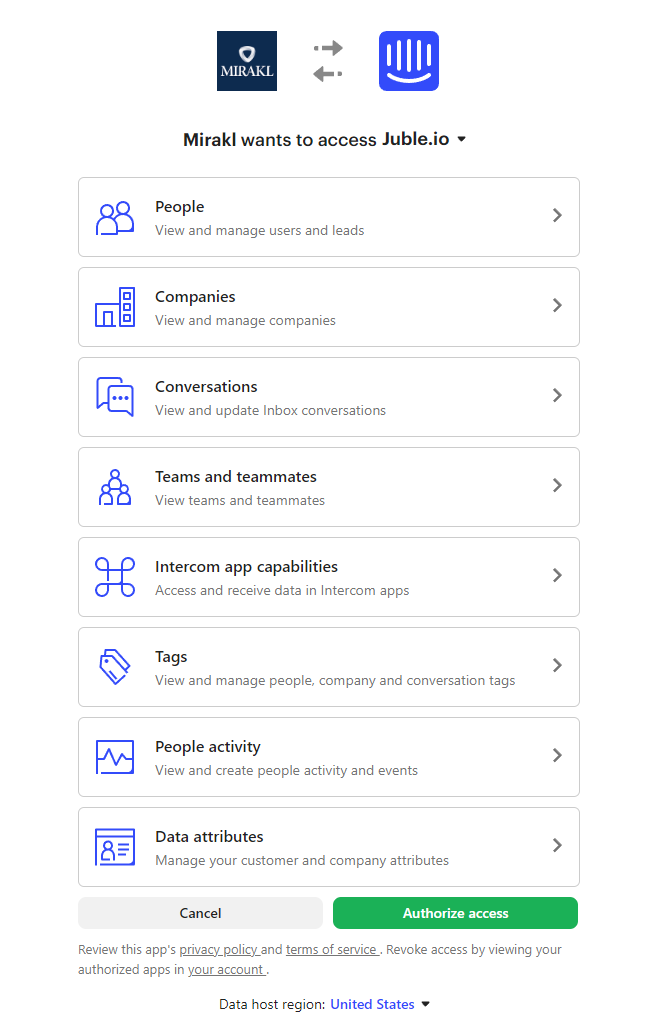Click the Companies buildings icon
Viewport: 648px width, 1030px height.
click(115, 307)
